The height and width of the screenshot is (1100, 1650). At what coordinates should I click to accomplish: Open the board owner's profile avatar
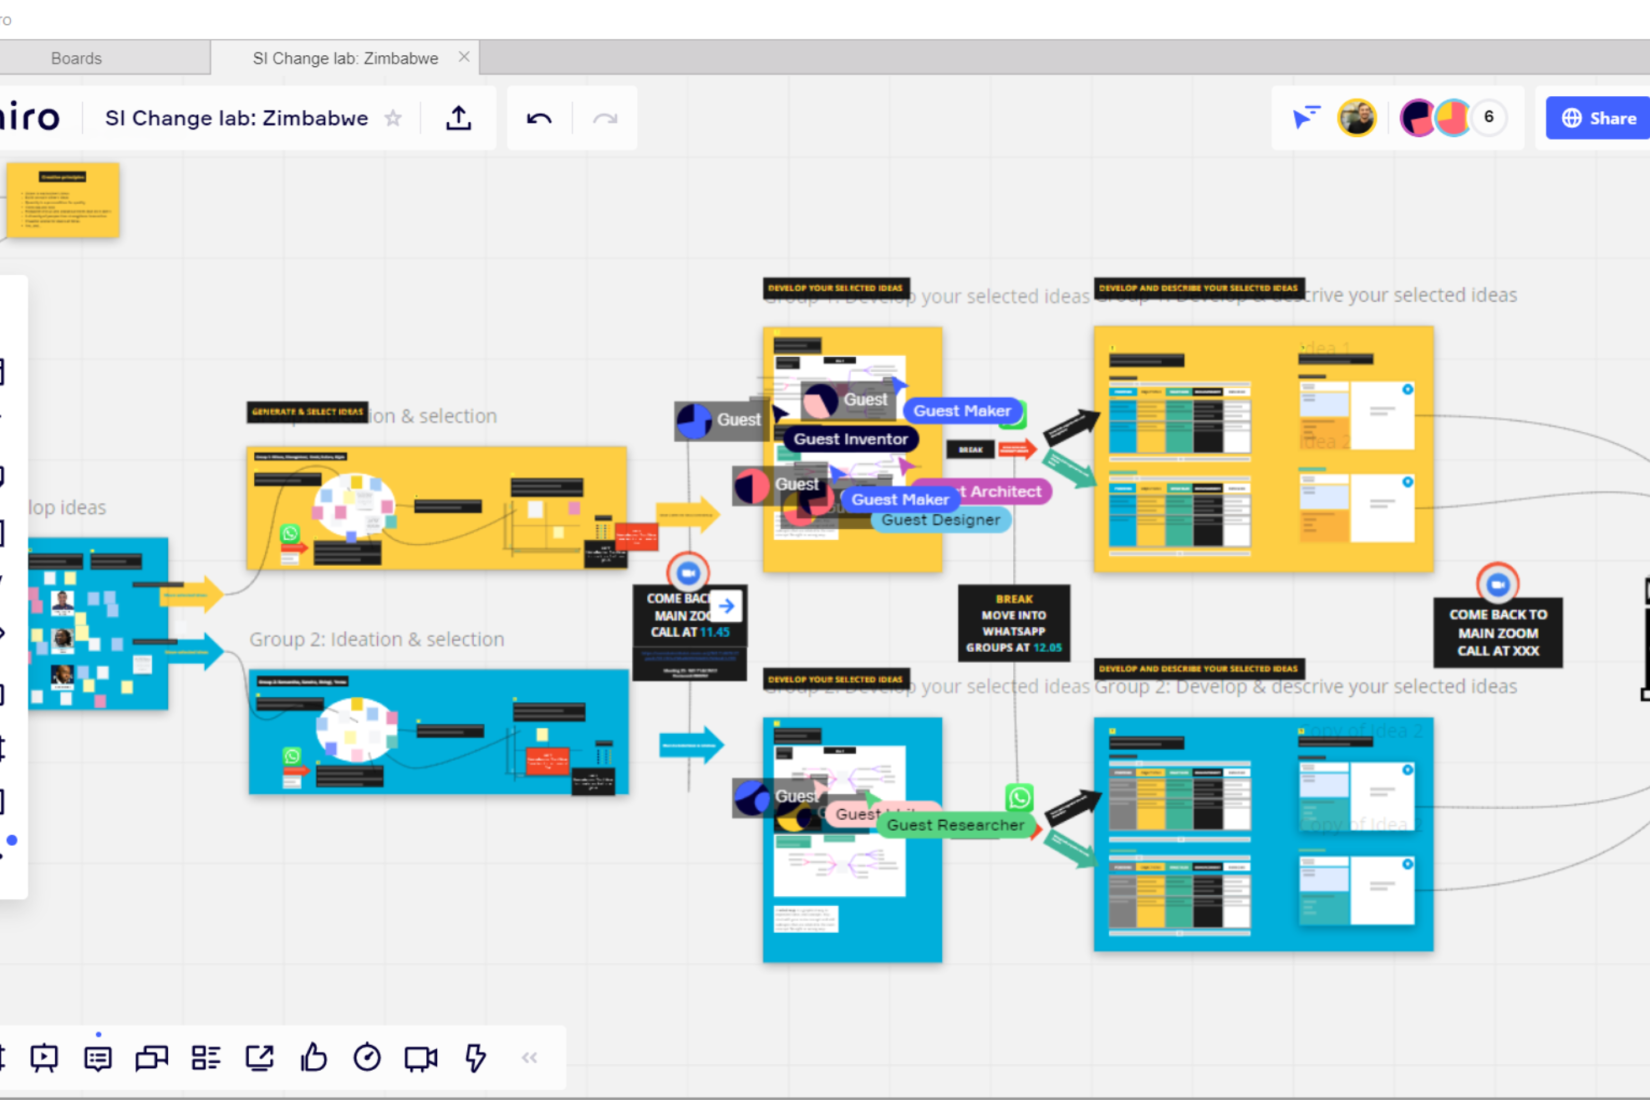[x=1357, y=118]
